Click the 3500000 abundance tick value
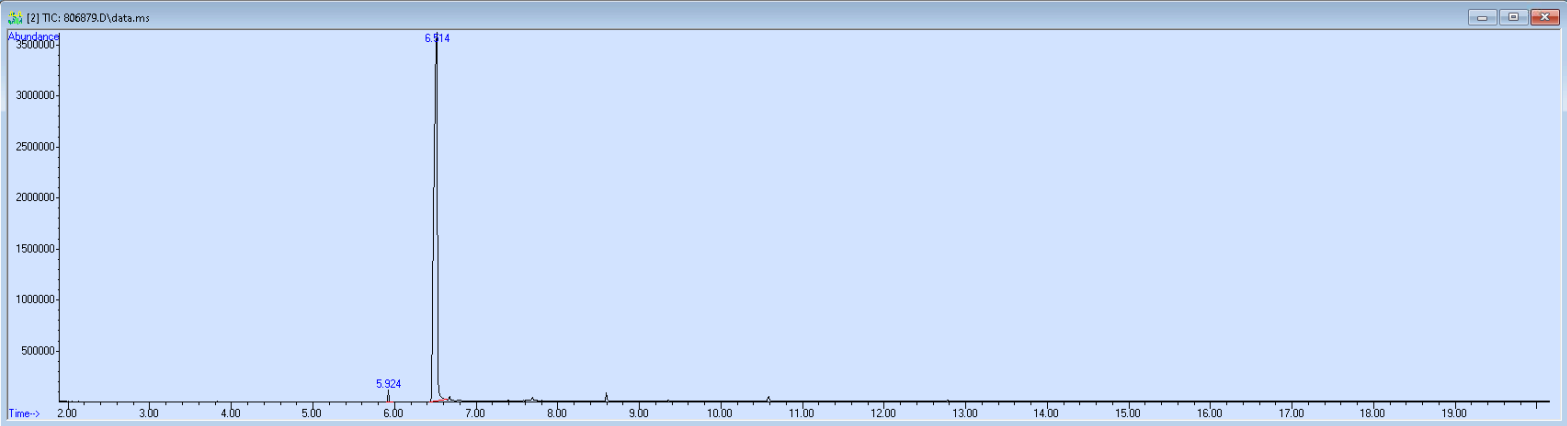The image size is (1567, 426). point(35,45)
